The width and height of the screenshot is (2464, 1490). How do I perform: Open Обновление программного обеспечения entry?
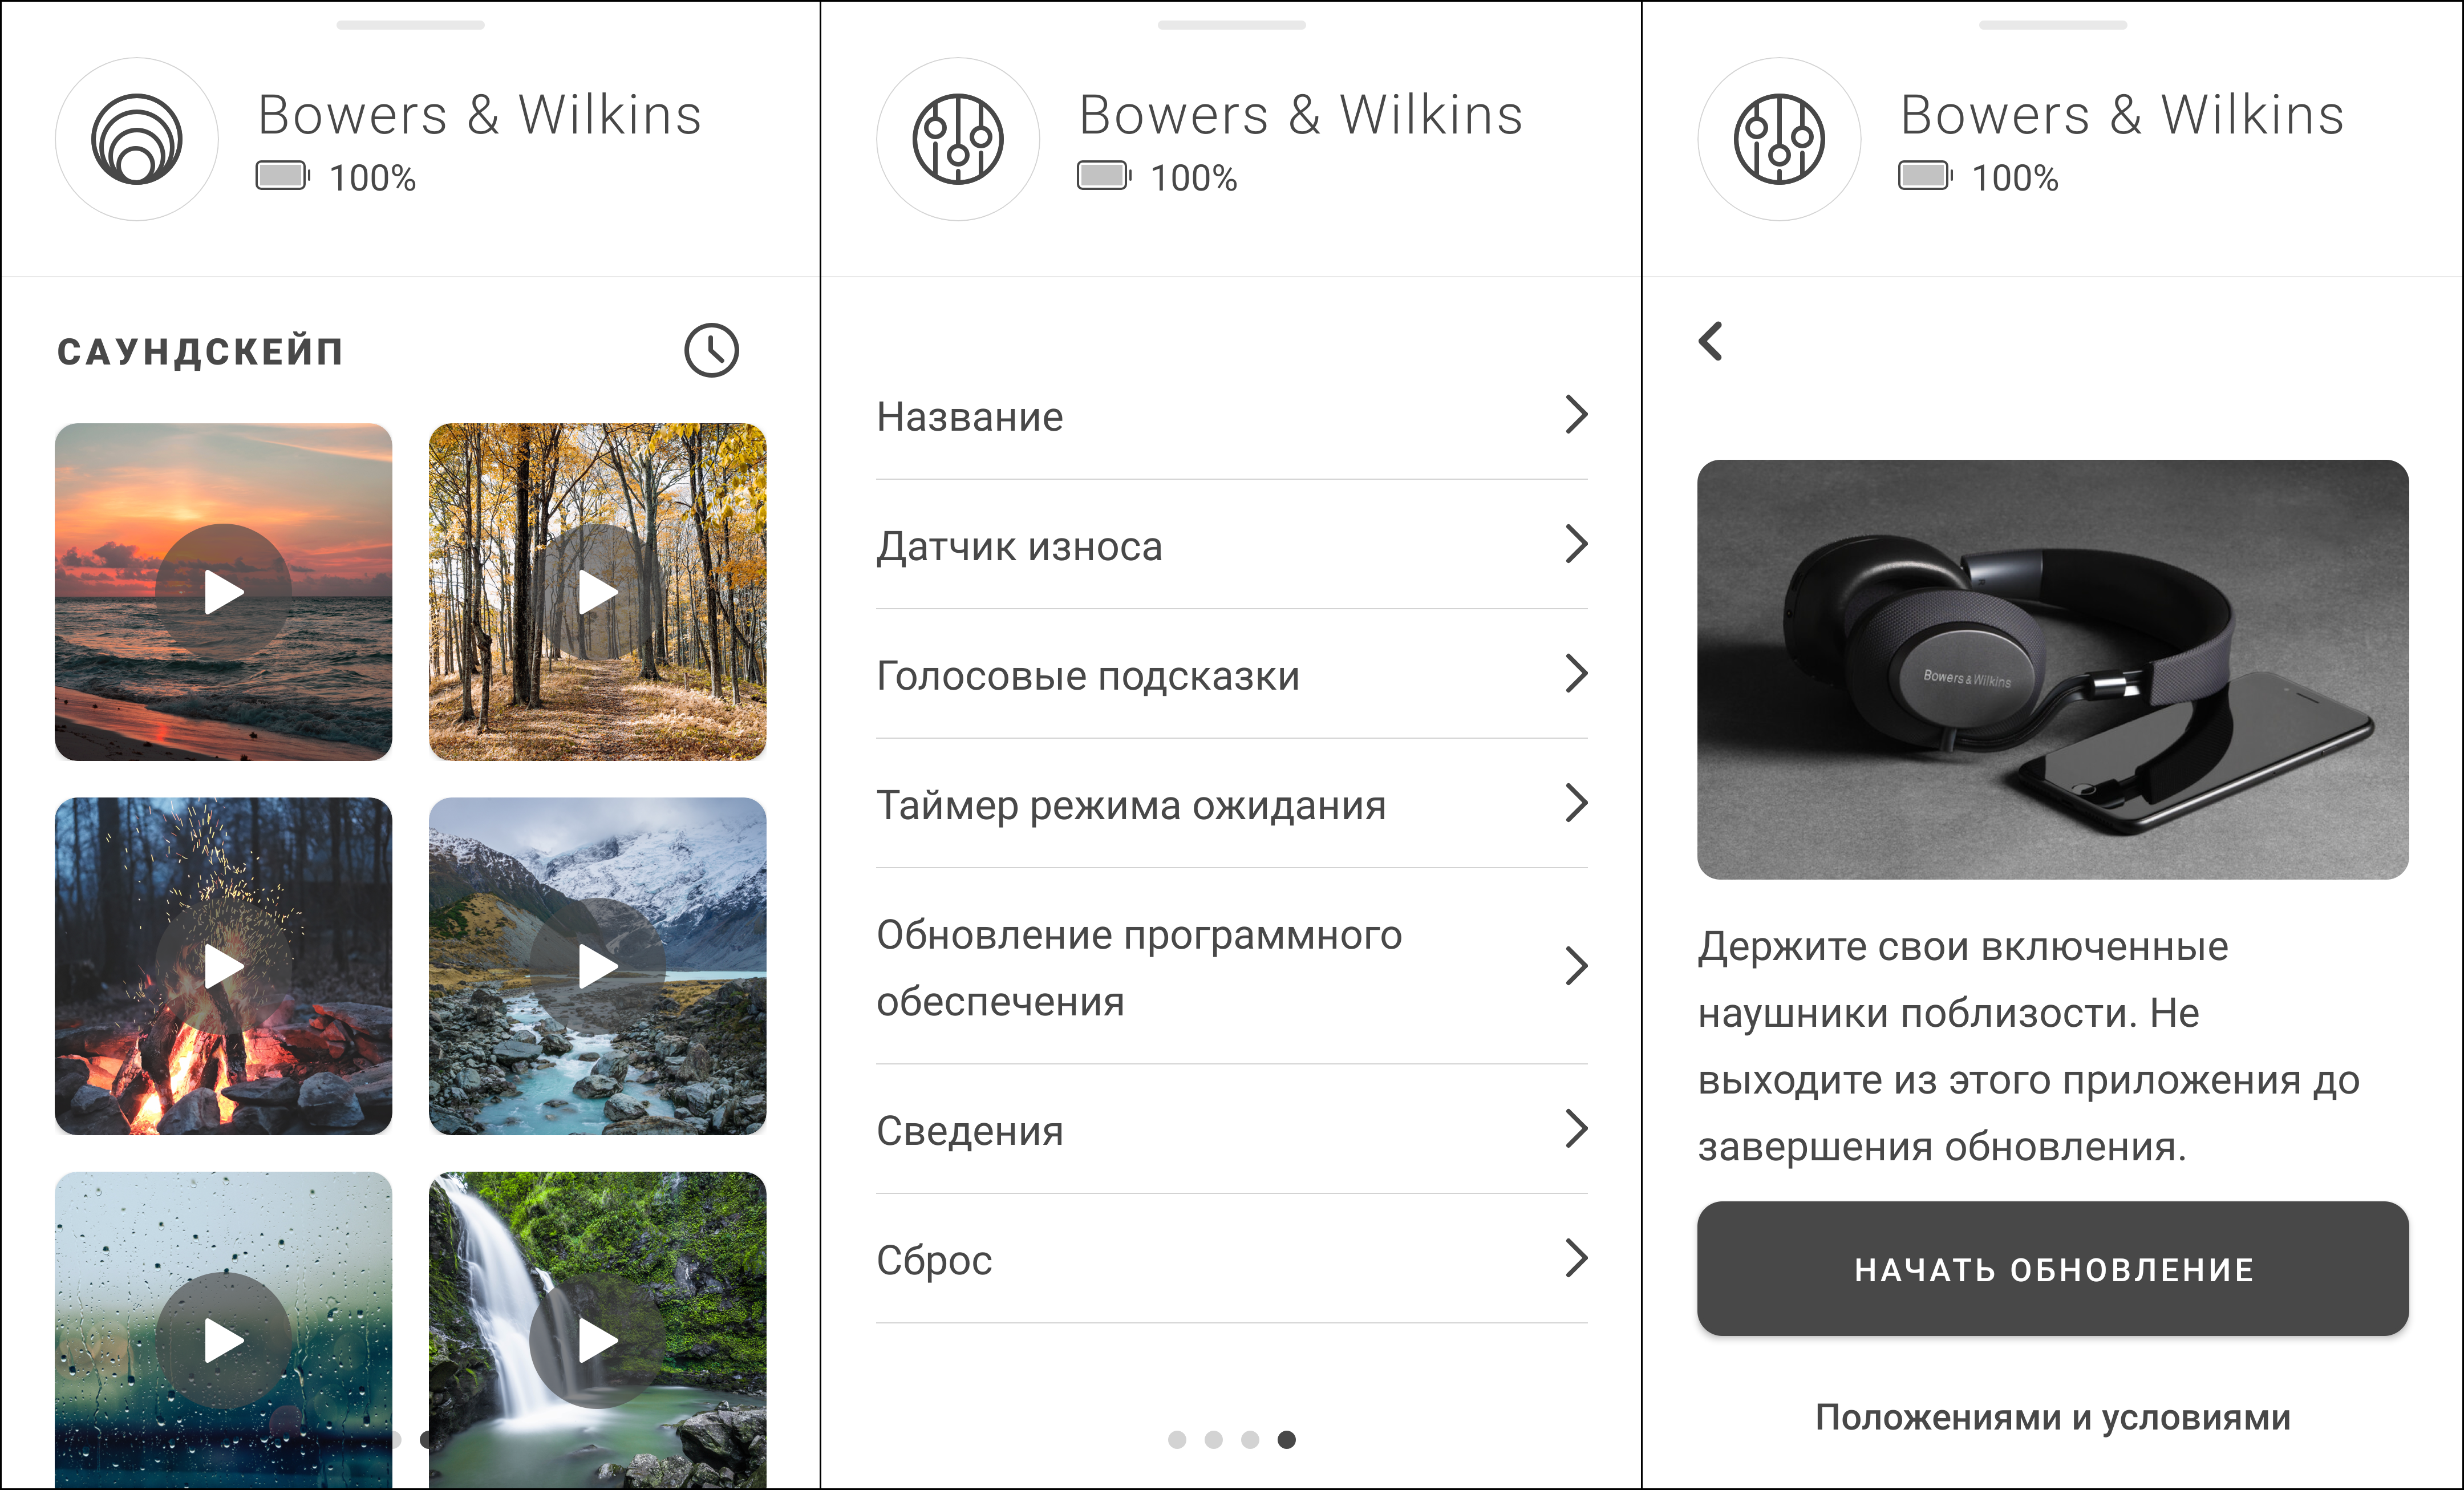pos(1139,967)
